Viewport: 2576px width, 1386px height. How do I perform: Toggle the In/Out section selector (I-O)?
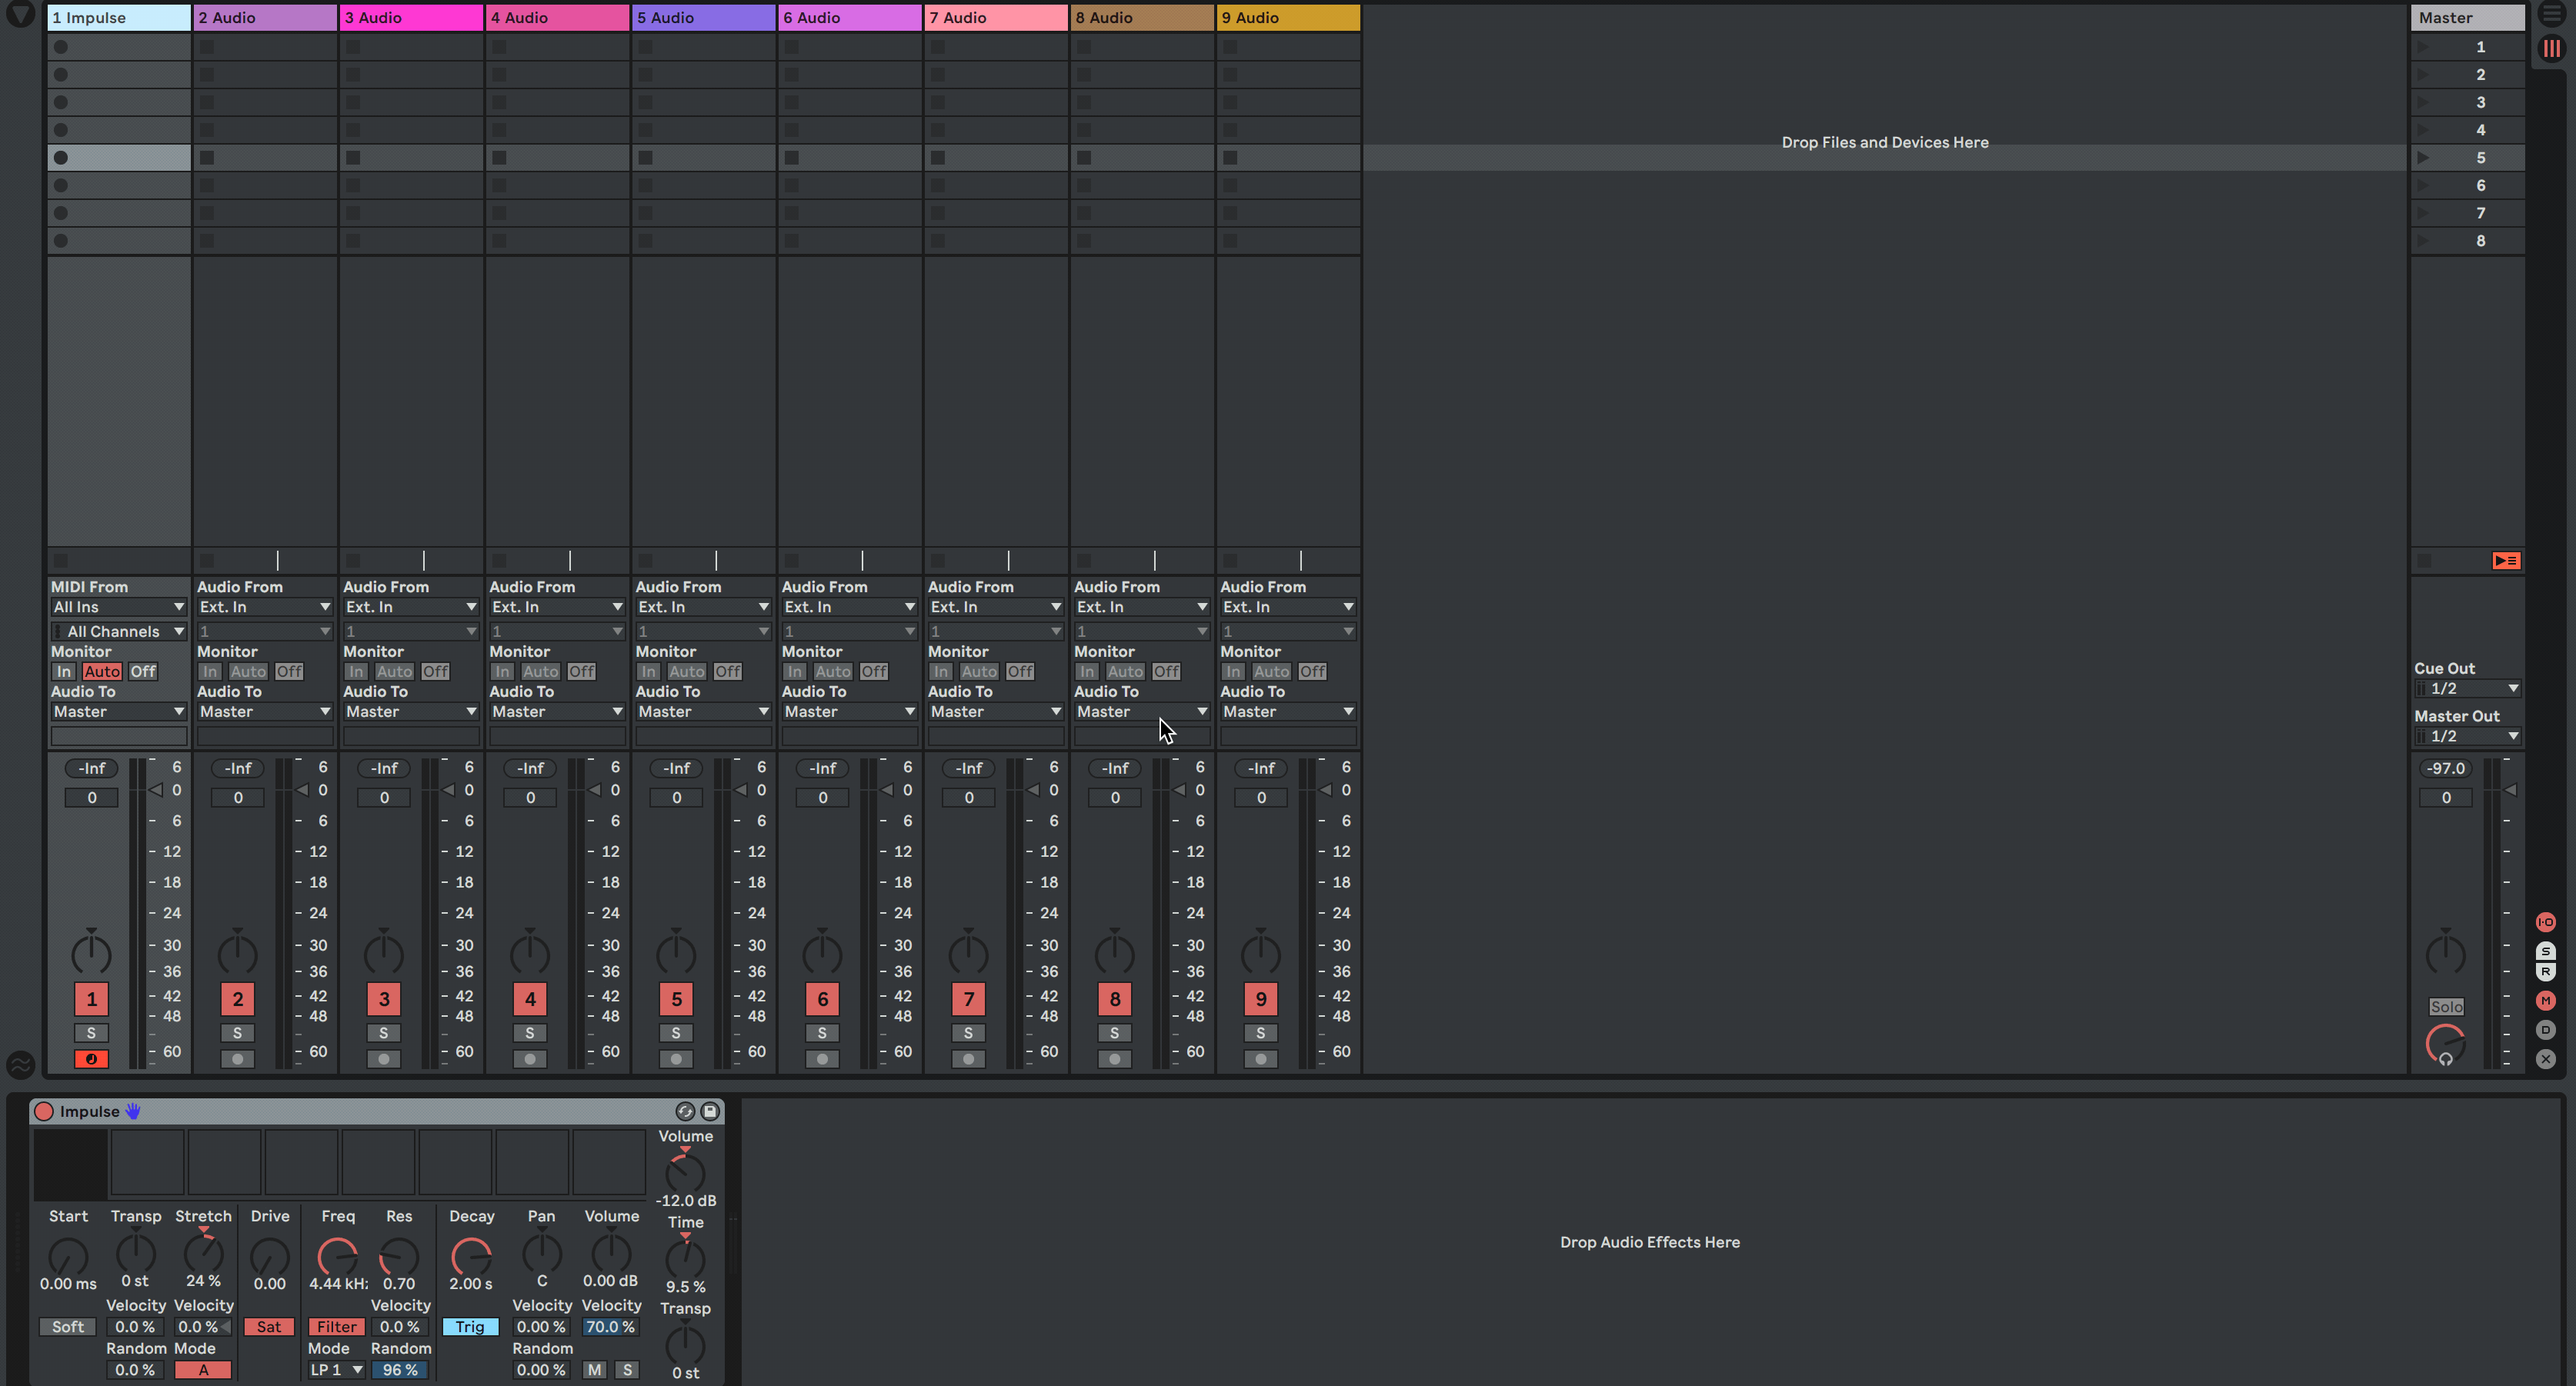pos(2545,922)
